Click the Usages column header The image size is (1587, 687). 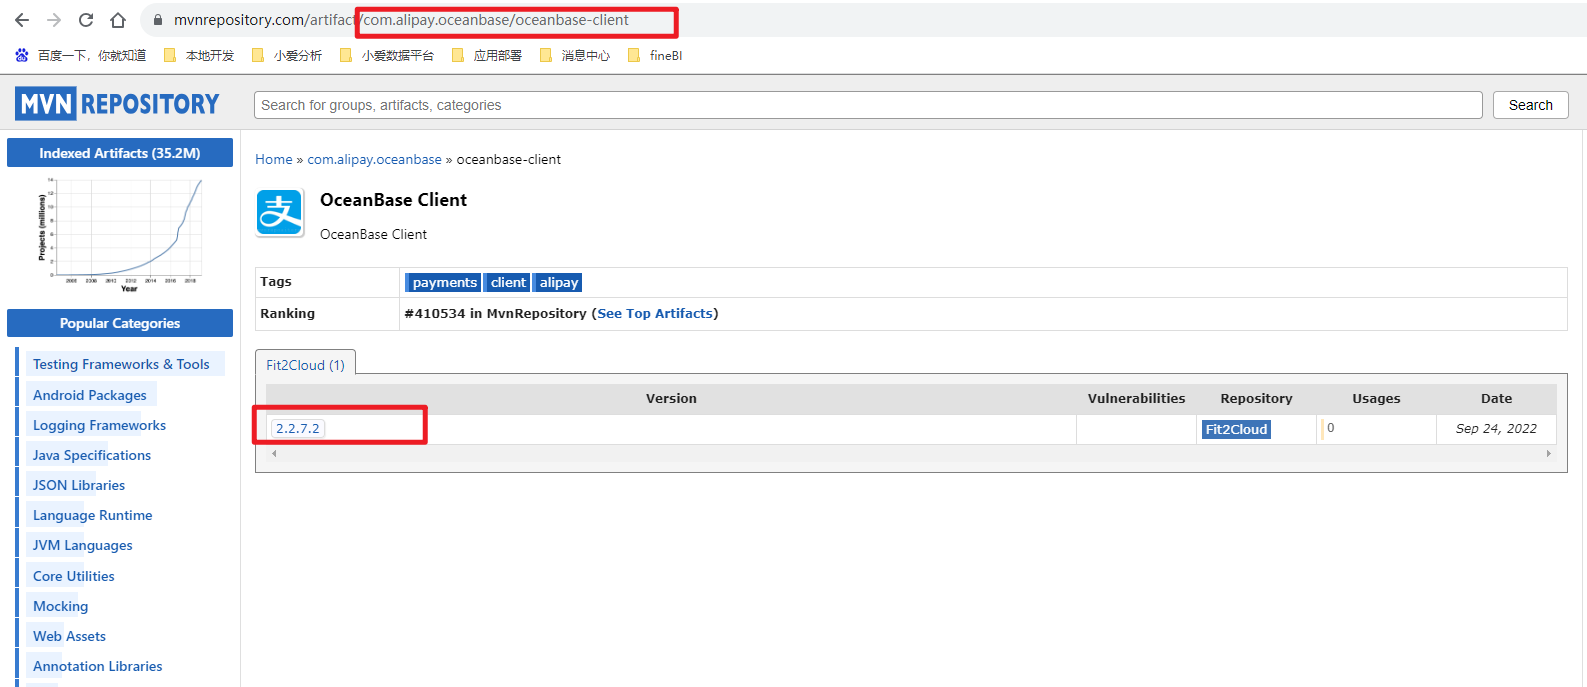(x=1376, y=398)
